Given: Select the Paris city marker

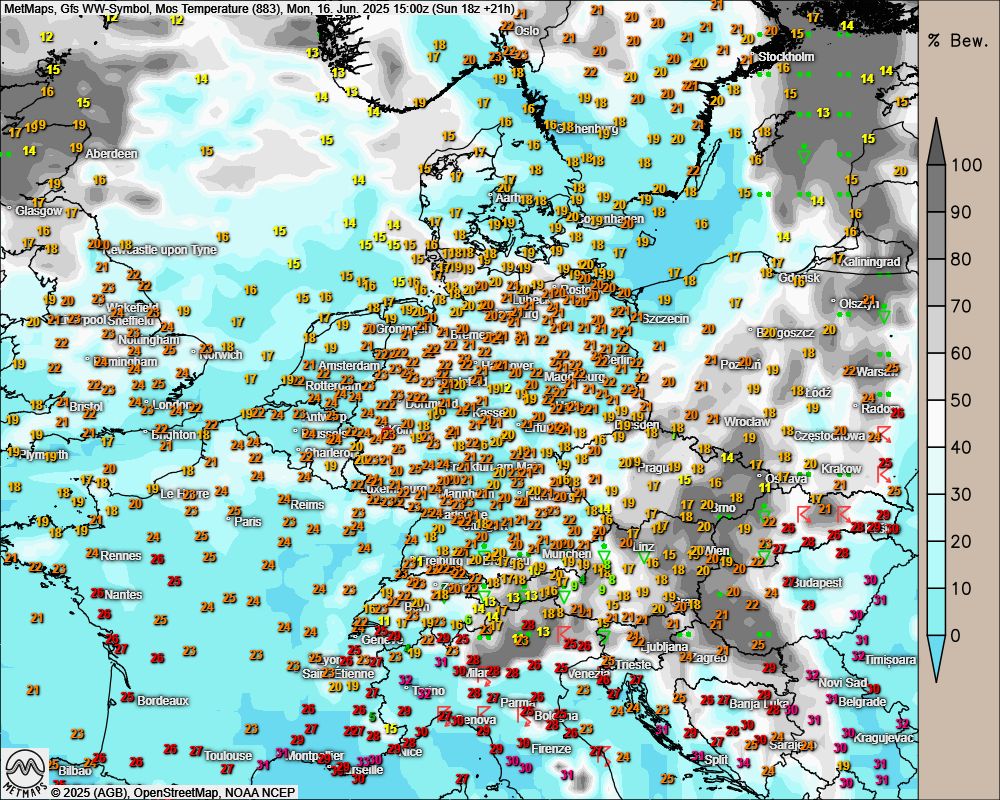Looking at the screenshot, I should coord(229,521).
